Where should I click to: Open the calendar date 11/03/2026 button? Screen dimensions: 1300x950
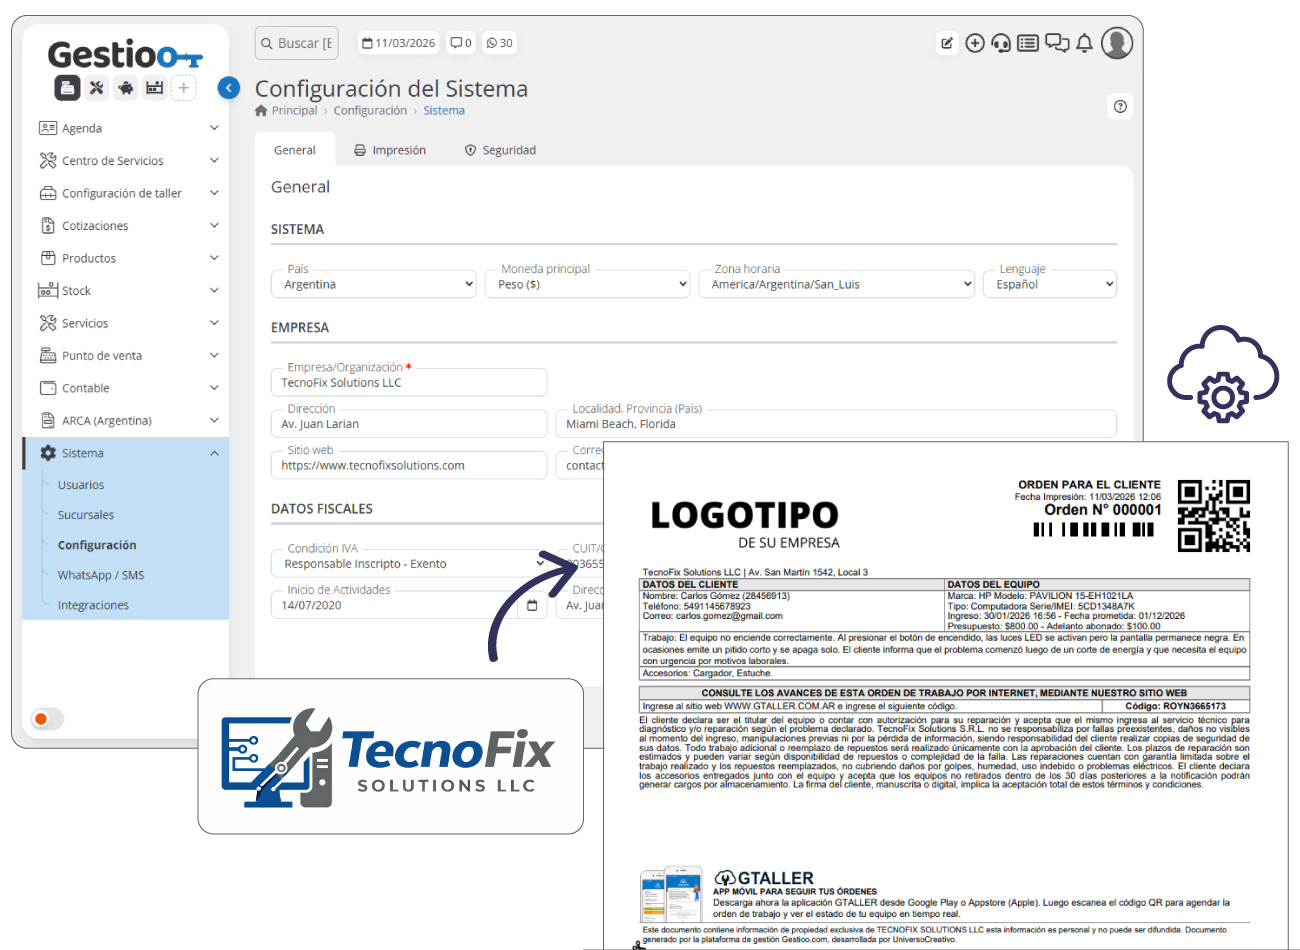pyautogui.click(x=398, y=43)
